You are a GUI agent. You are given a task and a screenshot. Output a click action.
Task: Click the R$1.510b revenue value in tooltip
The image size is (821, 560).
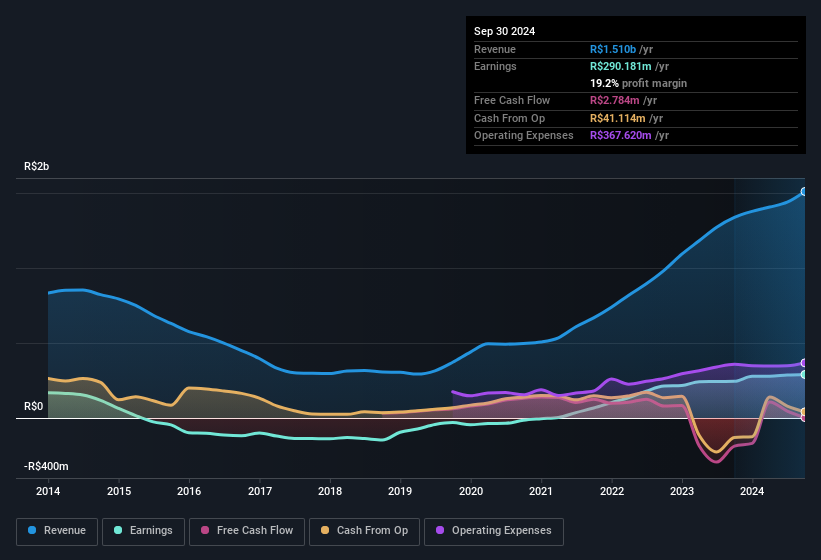[613, 49]
